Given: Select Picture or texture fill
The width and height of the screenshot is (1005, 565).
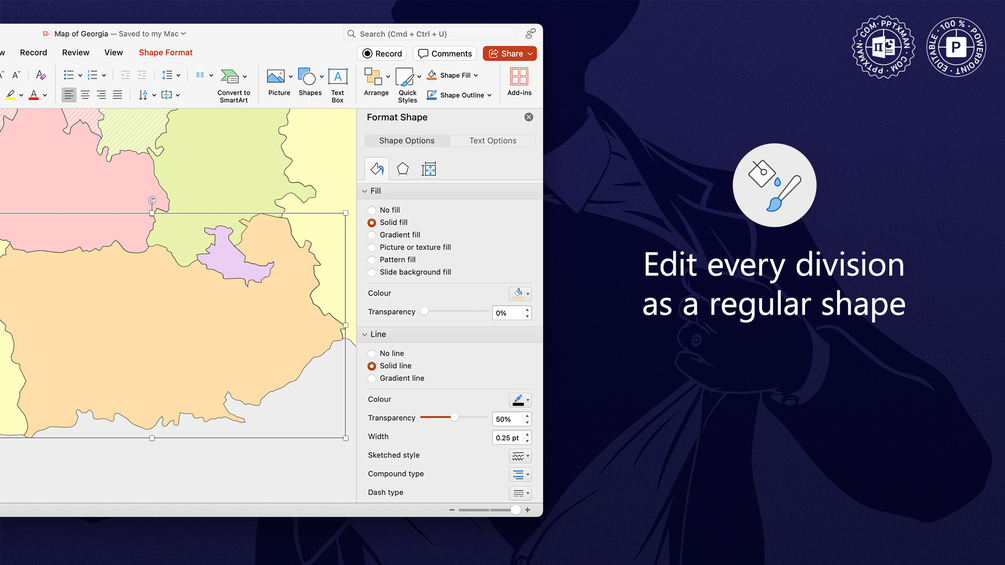Looking at the screenshot, I should pyautogui.click(x=372, y=247).
